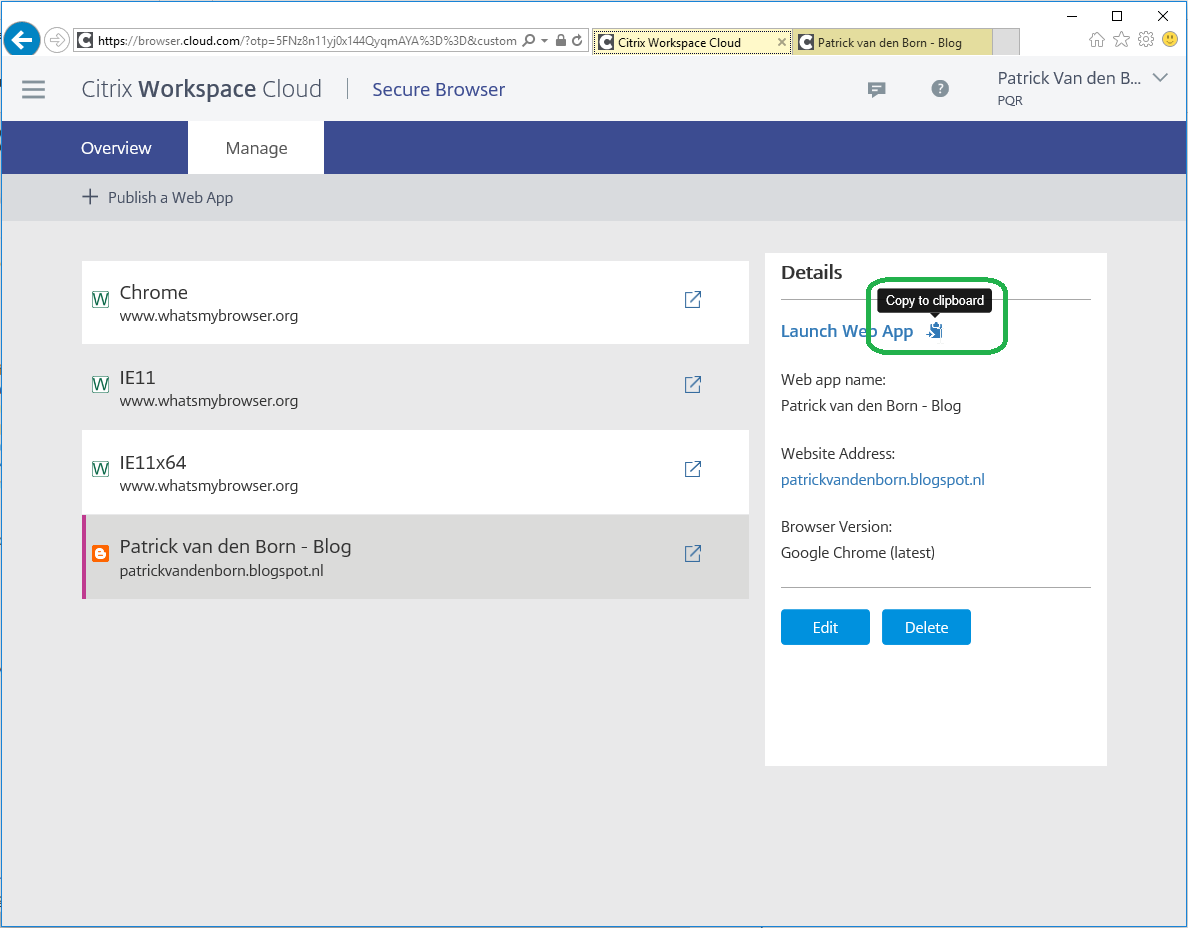1188x928 pixels.
Task: Open the hamburger navigation menu
Action: [33, 89]
